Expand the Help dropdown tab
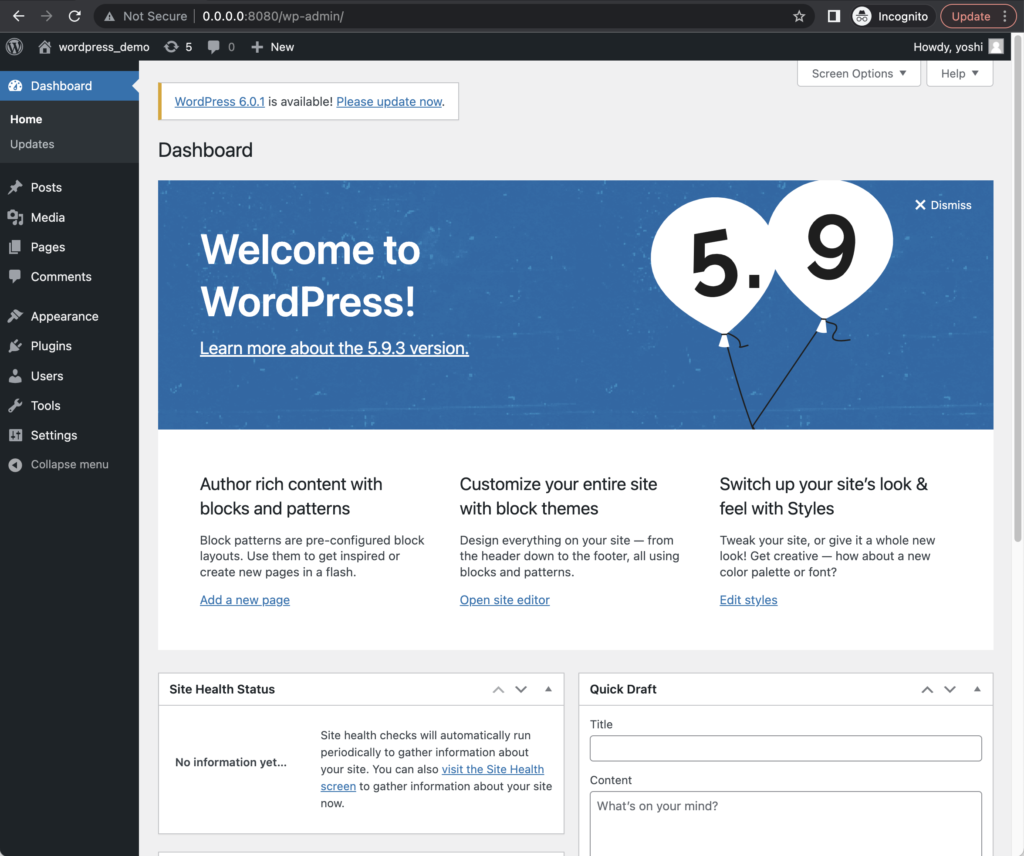The image size is (1024, 856). click(959, 74)
